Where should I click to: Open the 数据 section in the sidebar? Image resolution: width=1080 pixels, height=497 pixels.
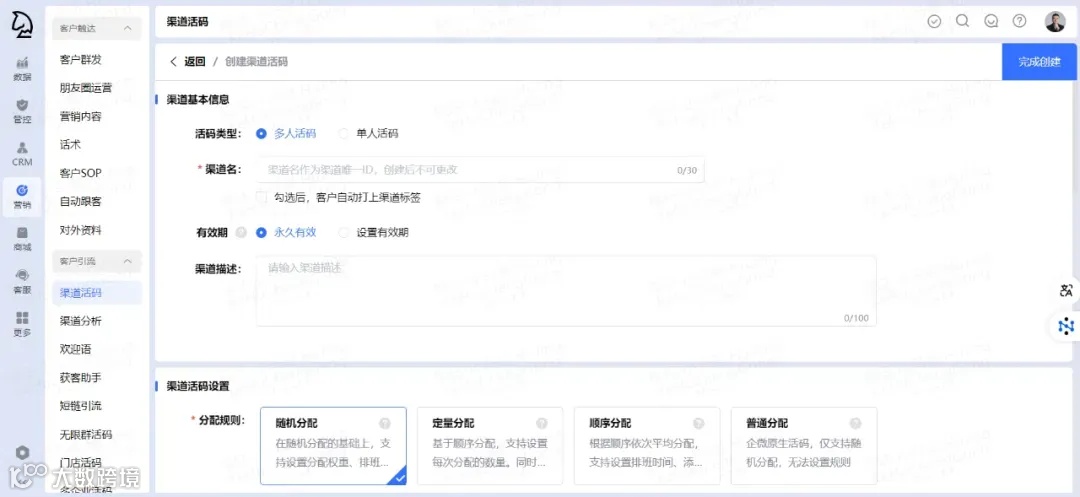tap(22, 69)
